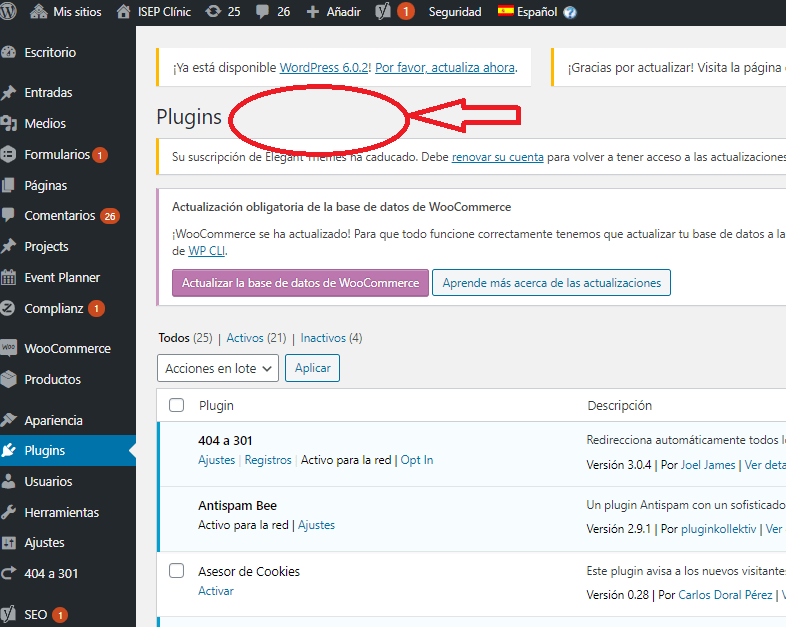Open the Yoast SEO icon in toolbar
The image size is (786, 627).
[x=383, y=11]
